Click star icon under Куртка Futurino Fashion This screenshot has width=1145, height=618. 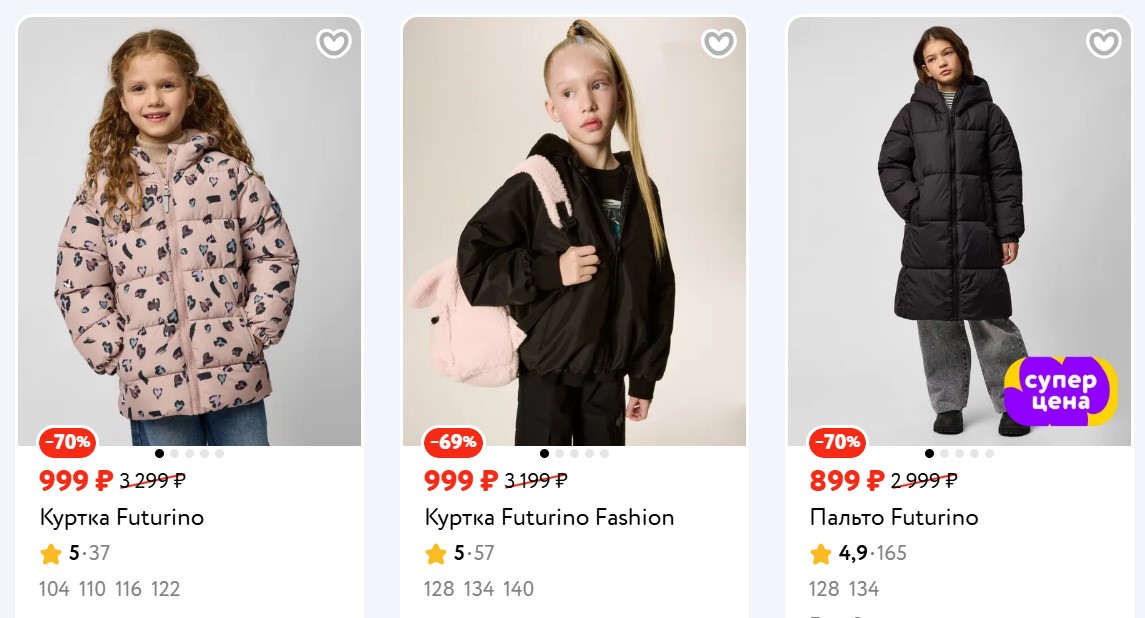tap(436, 553)
